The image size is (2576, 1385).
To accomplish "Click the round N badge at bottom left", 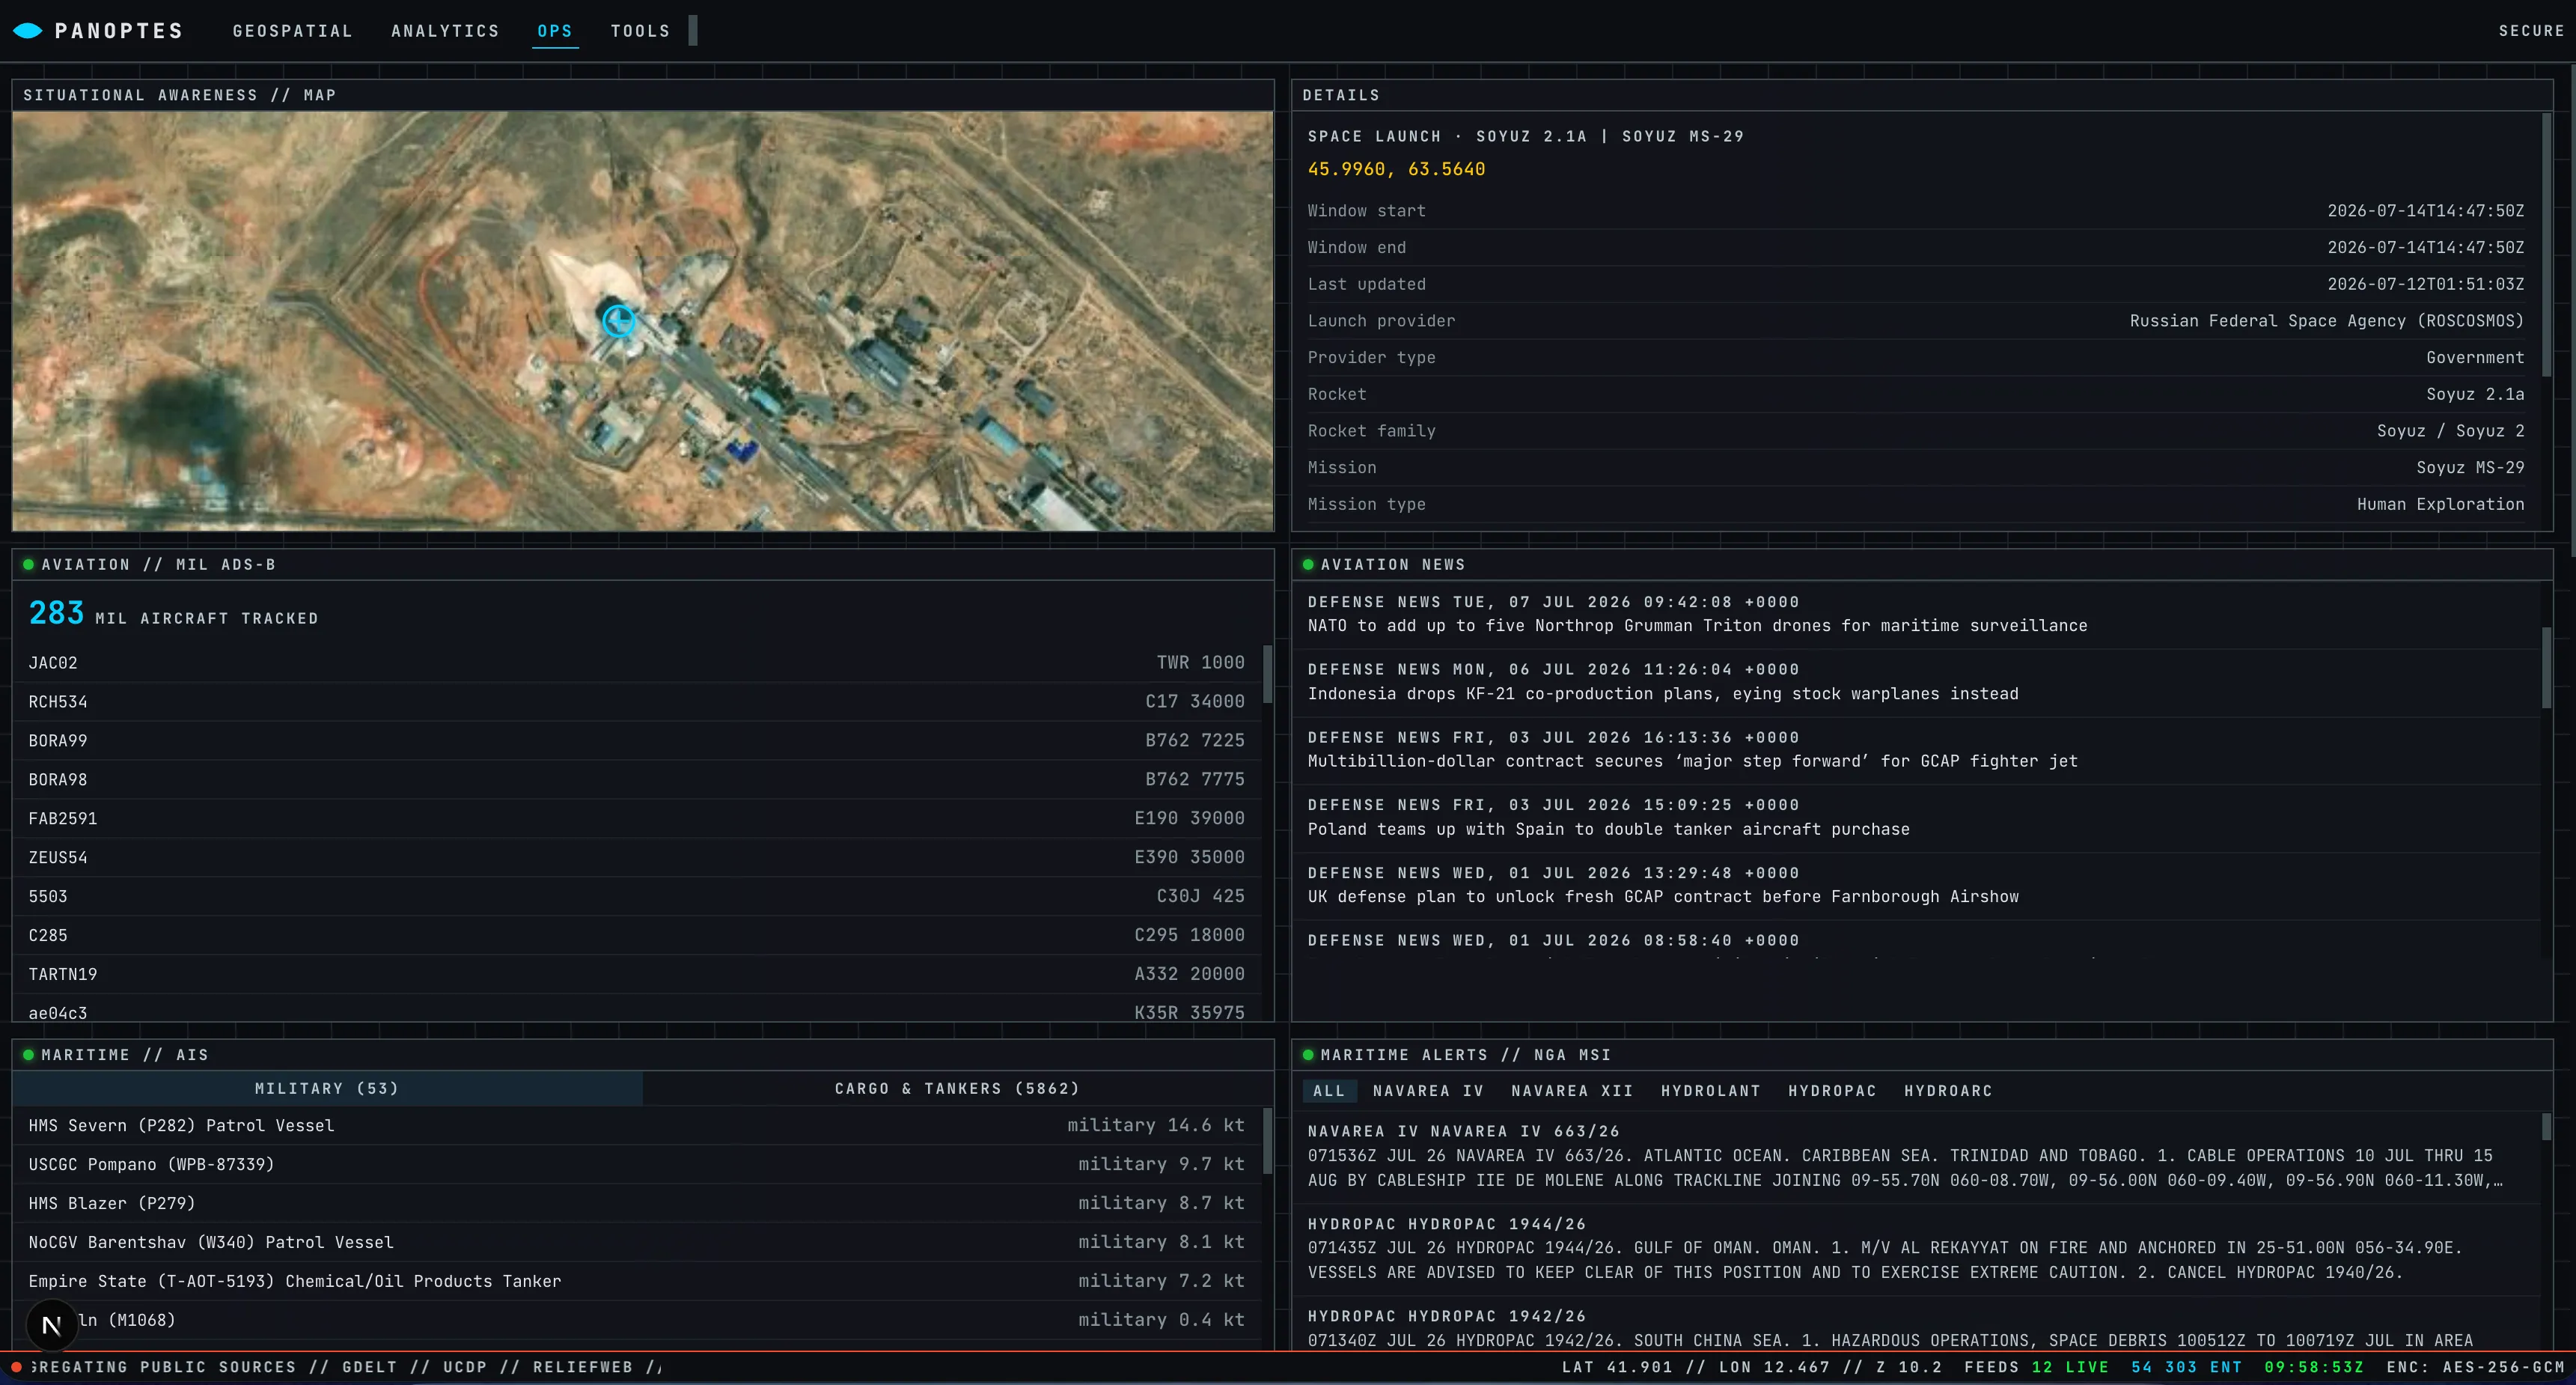I will pos(52,1325).
